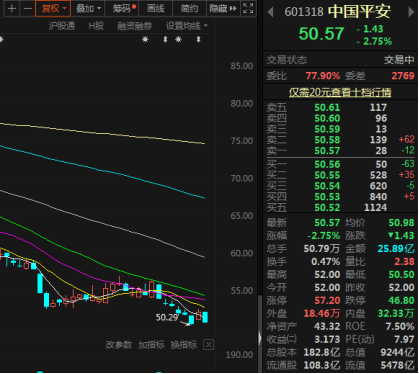Image resolution: width=419 pixels, height=374 pixels.
Task: Open fullscreen chart view icon
Action: [248, 8]
